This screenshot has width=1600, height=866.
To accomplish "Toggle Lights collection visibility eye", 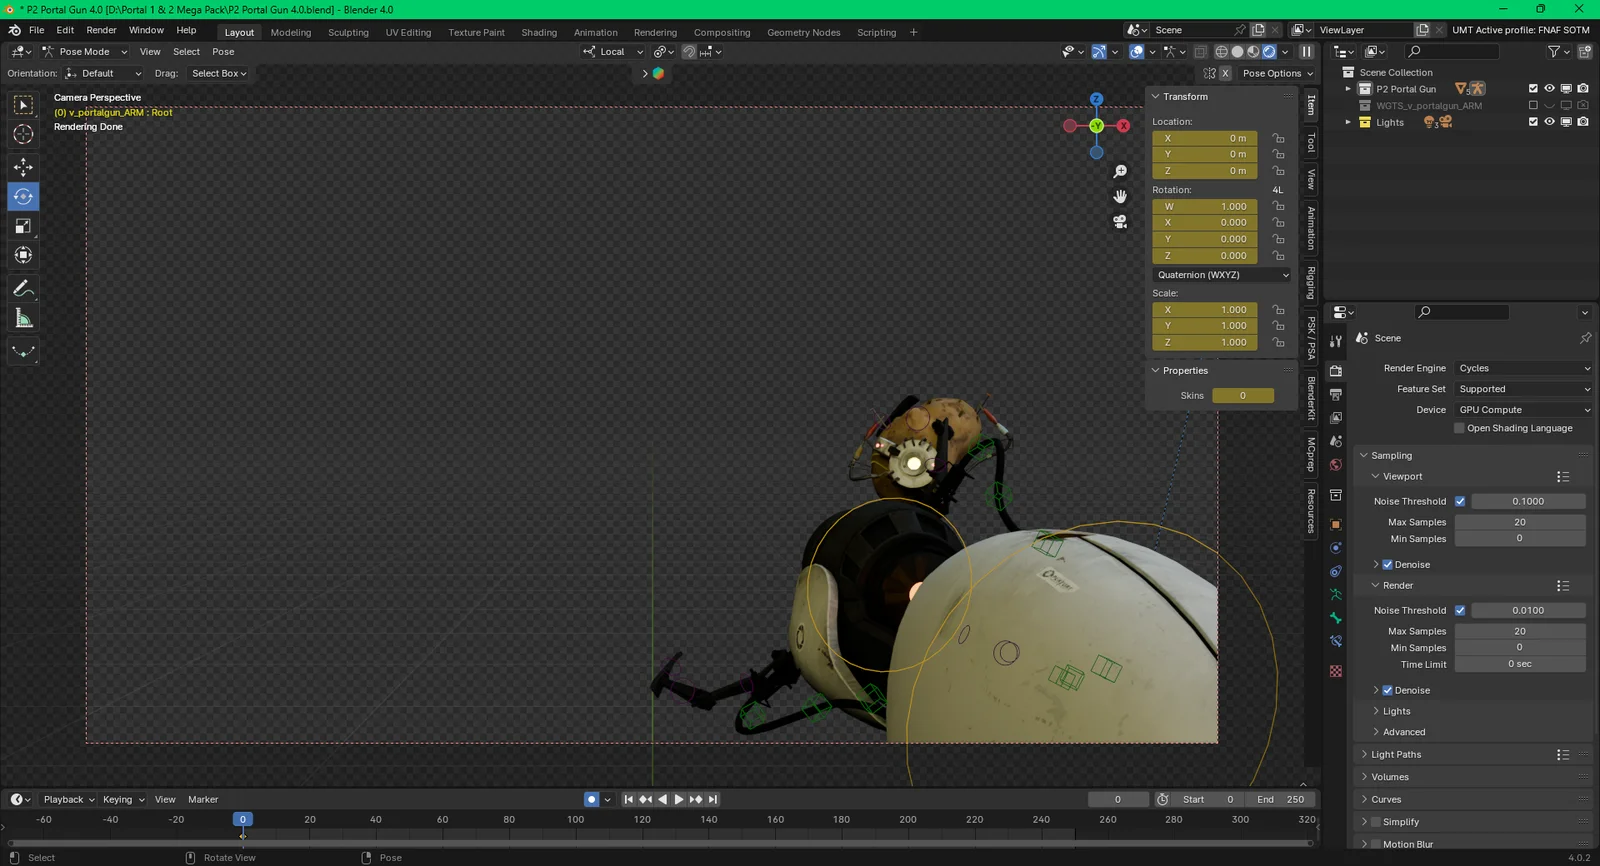I will tap(1549, 122).
